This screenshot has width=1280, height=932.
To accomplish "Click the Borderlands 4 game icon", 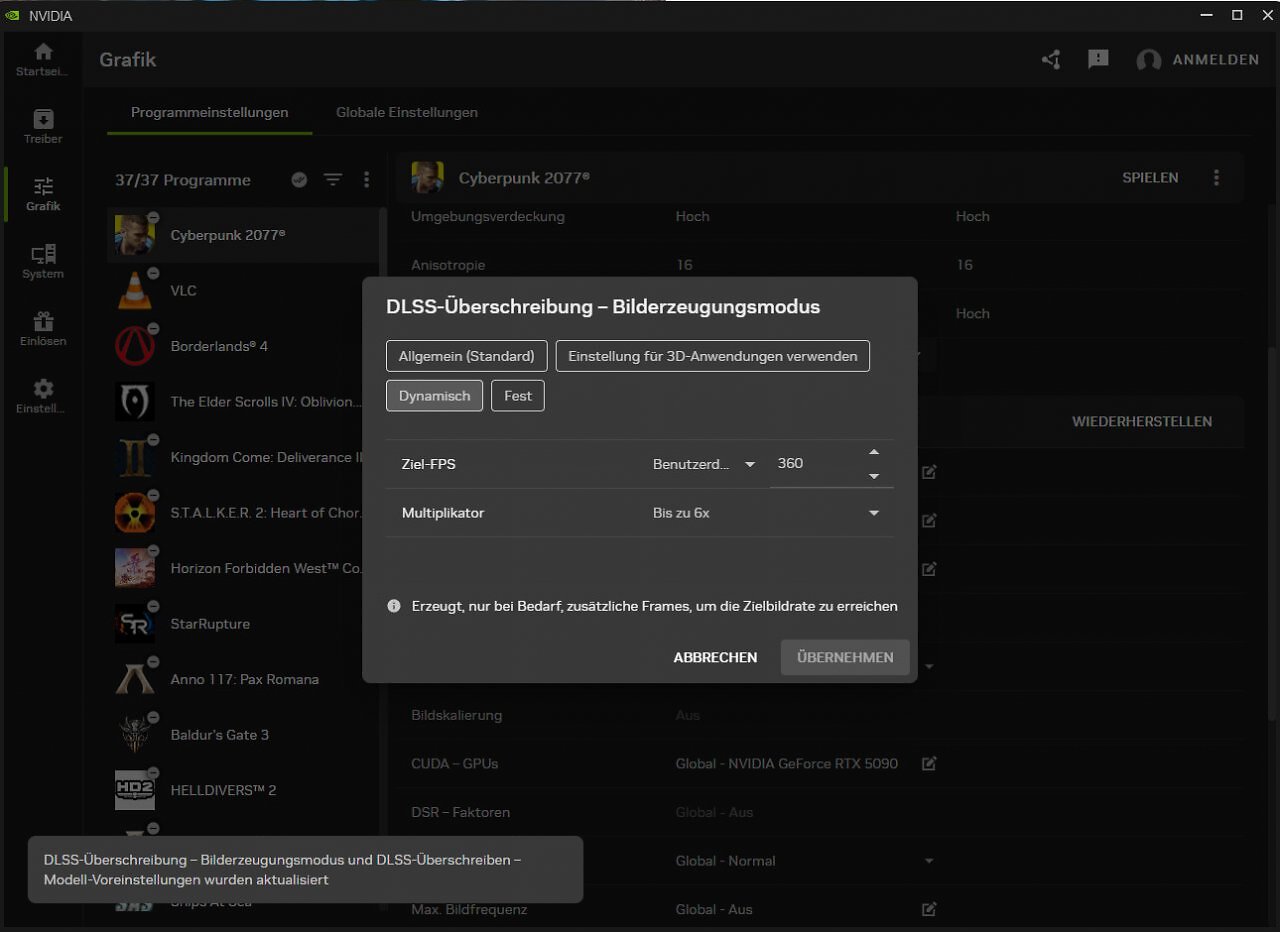I will [134, 346].
